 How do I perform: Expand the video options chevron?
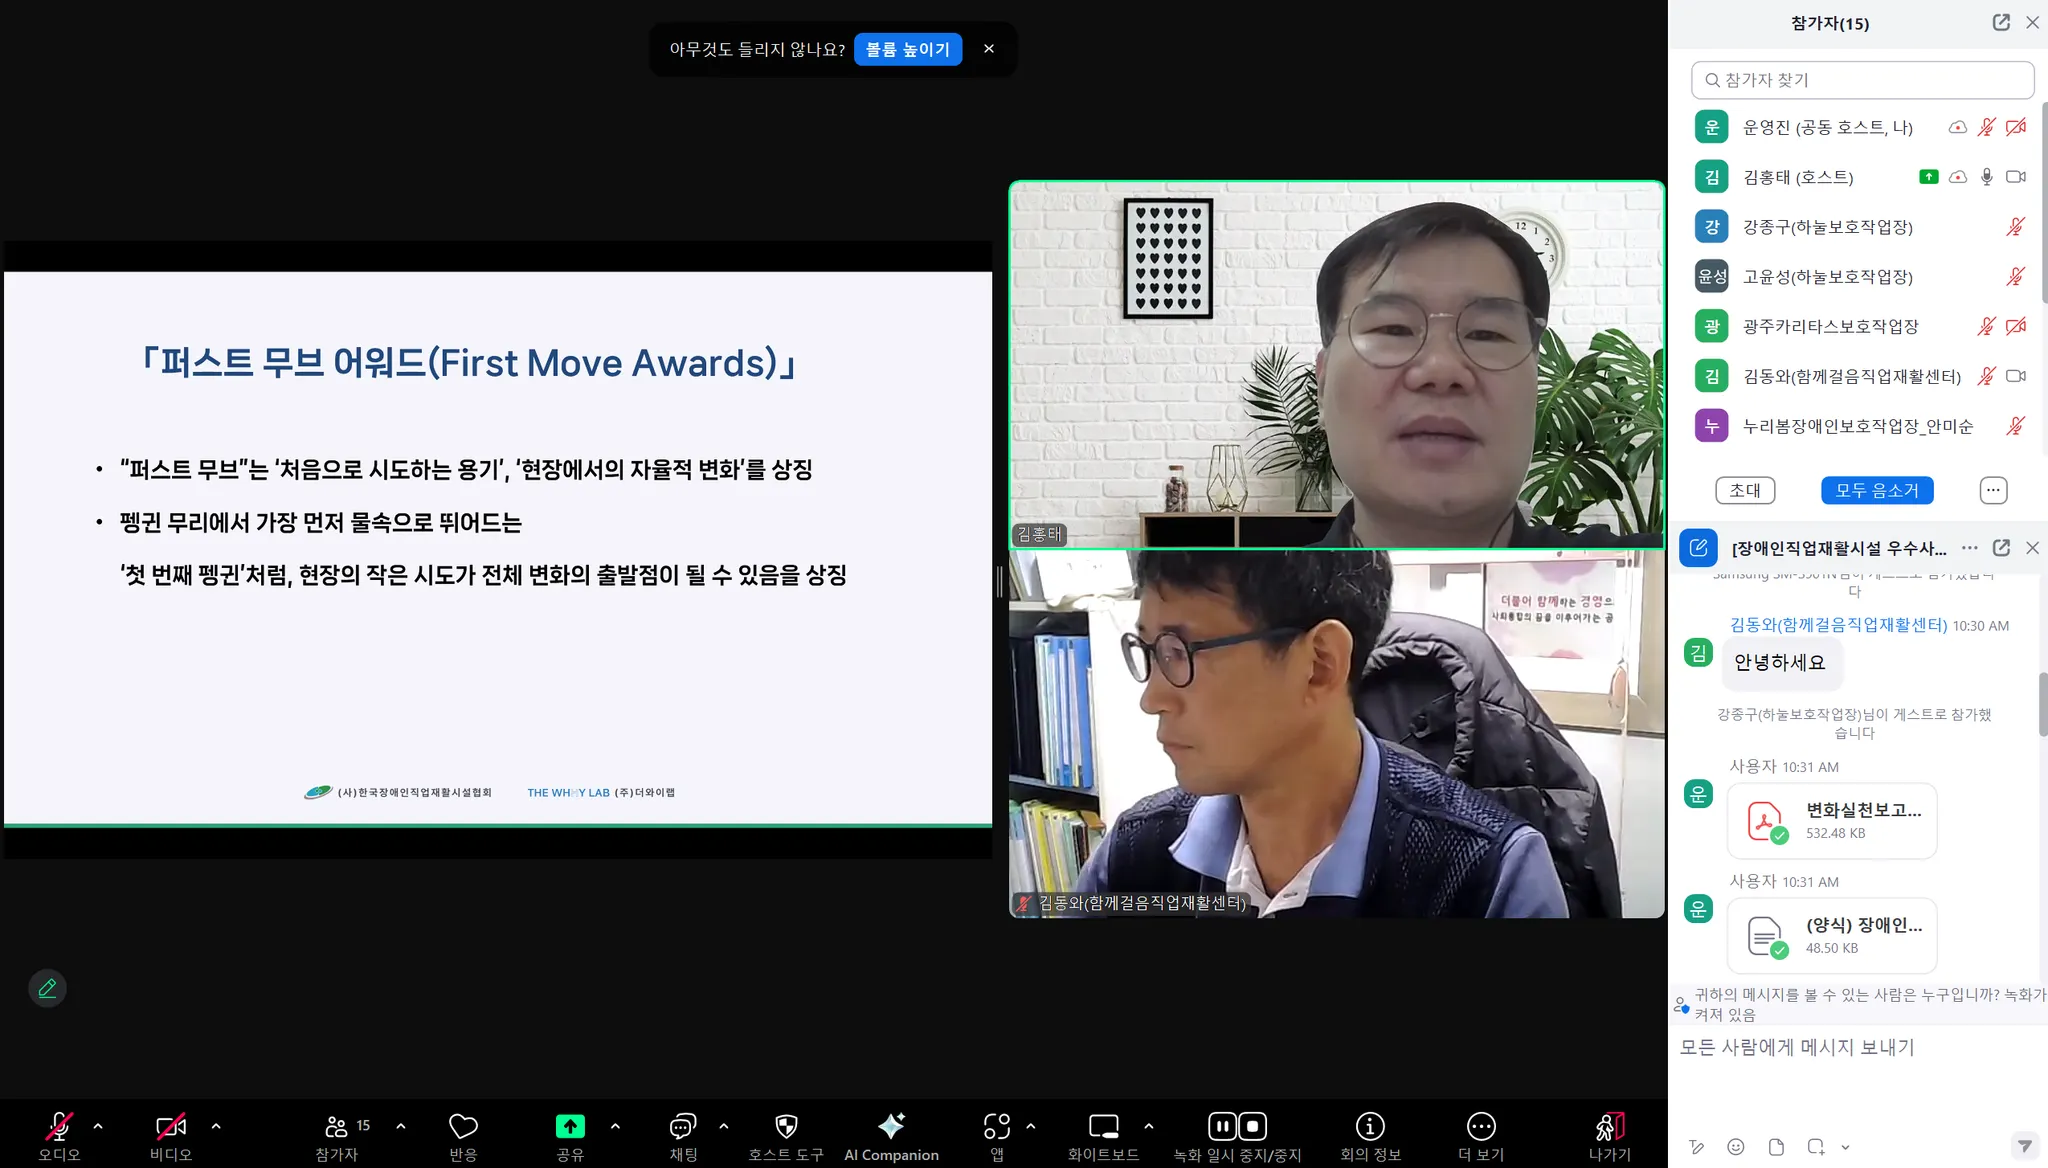pyautogui.click(x=216, y=1126)
